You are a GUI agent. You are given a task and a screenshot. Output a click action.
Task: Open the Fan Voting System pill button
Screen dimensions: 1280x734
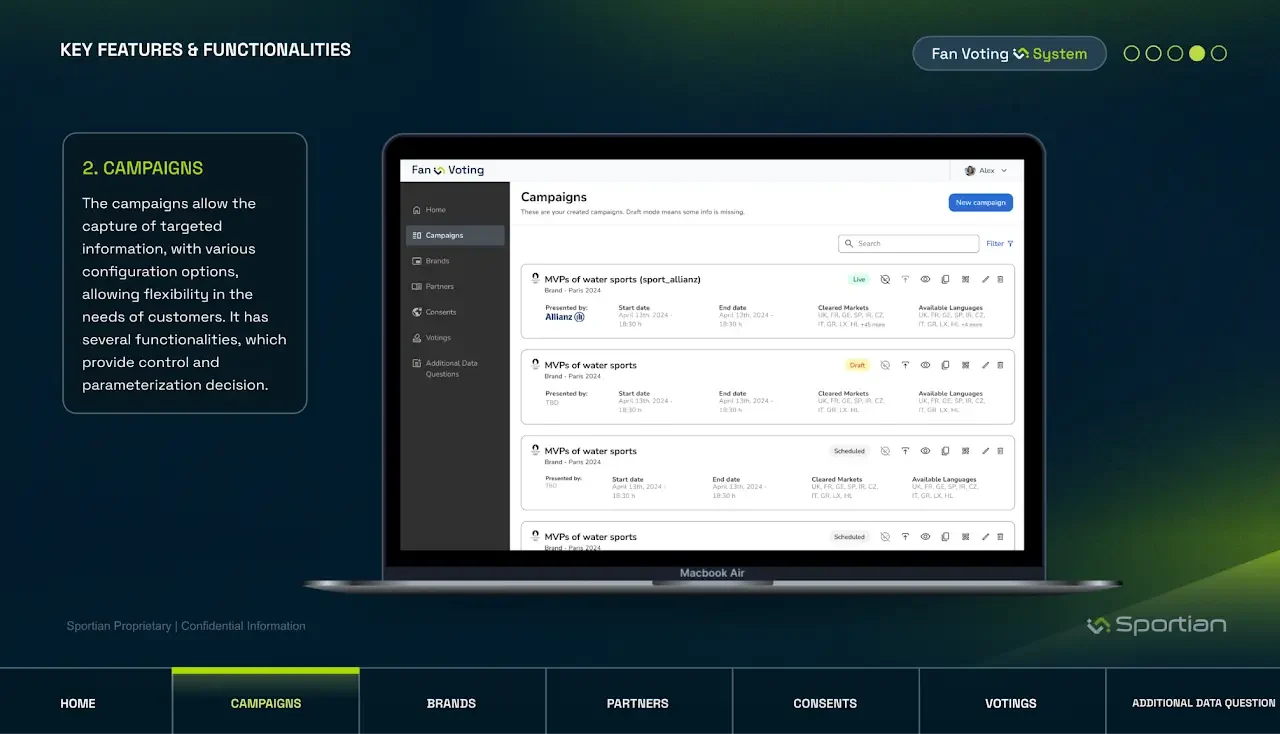[1009, 54]
